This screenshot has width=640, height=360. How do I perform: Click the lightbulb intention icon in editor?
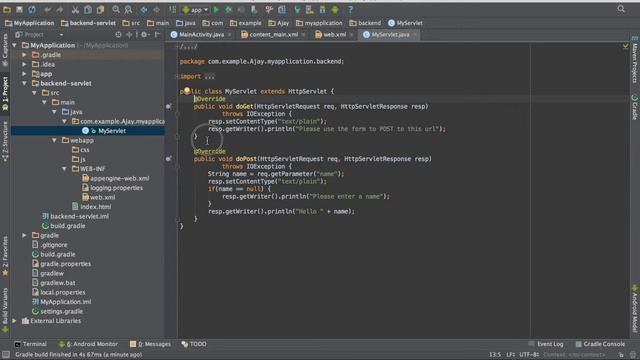pyautogui.click(x=187, y=91)
